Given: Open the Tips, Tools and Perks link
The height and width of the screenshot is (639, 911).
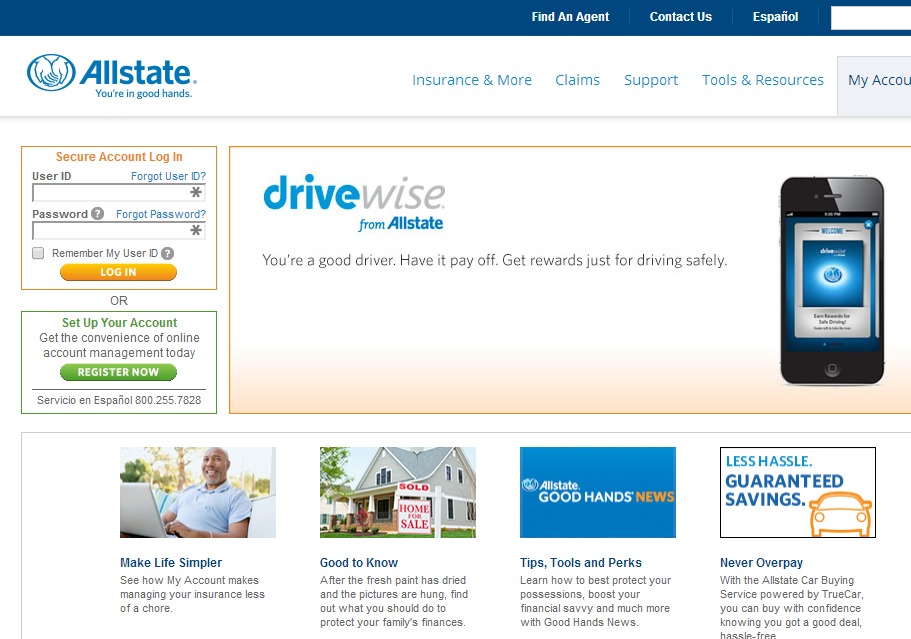Looking at the screenshot, I should 581,562.
